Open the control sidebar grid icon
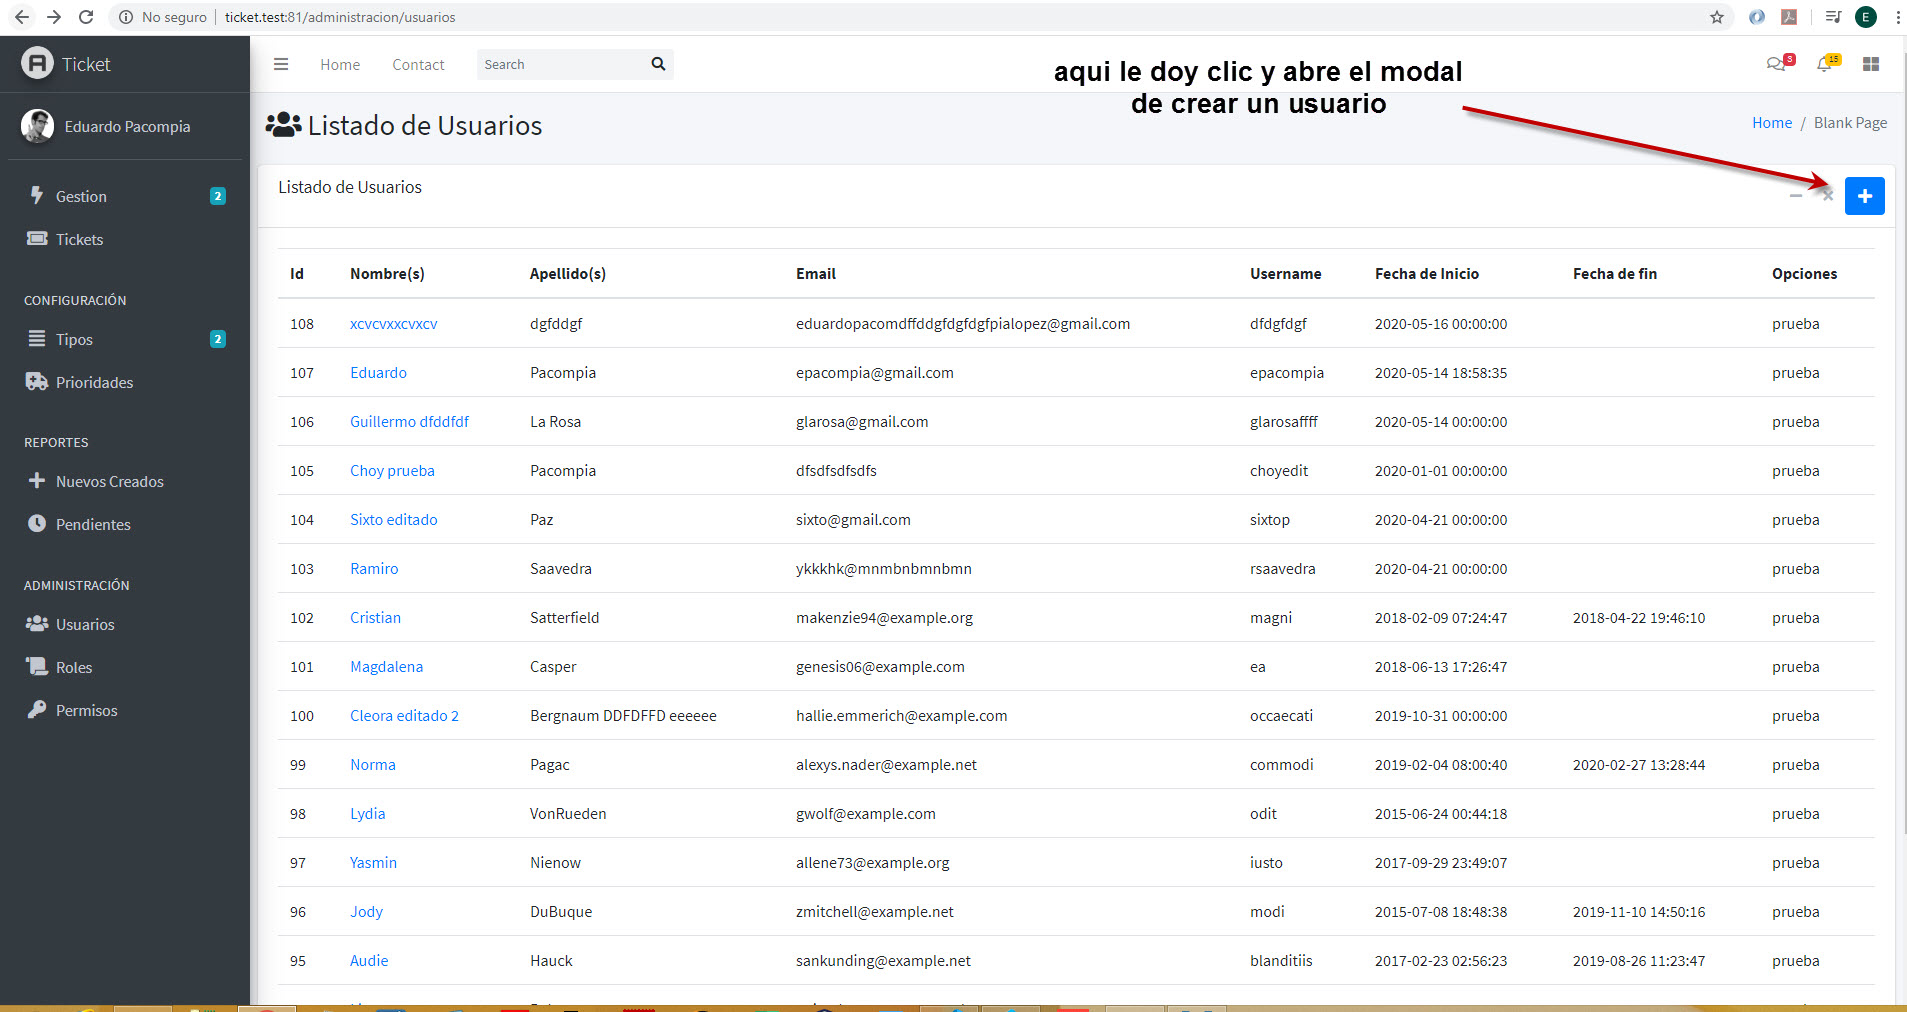 1871,64
